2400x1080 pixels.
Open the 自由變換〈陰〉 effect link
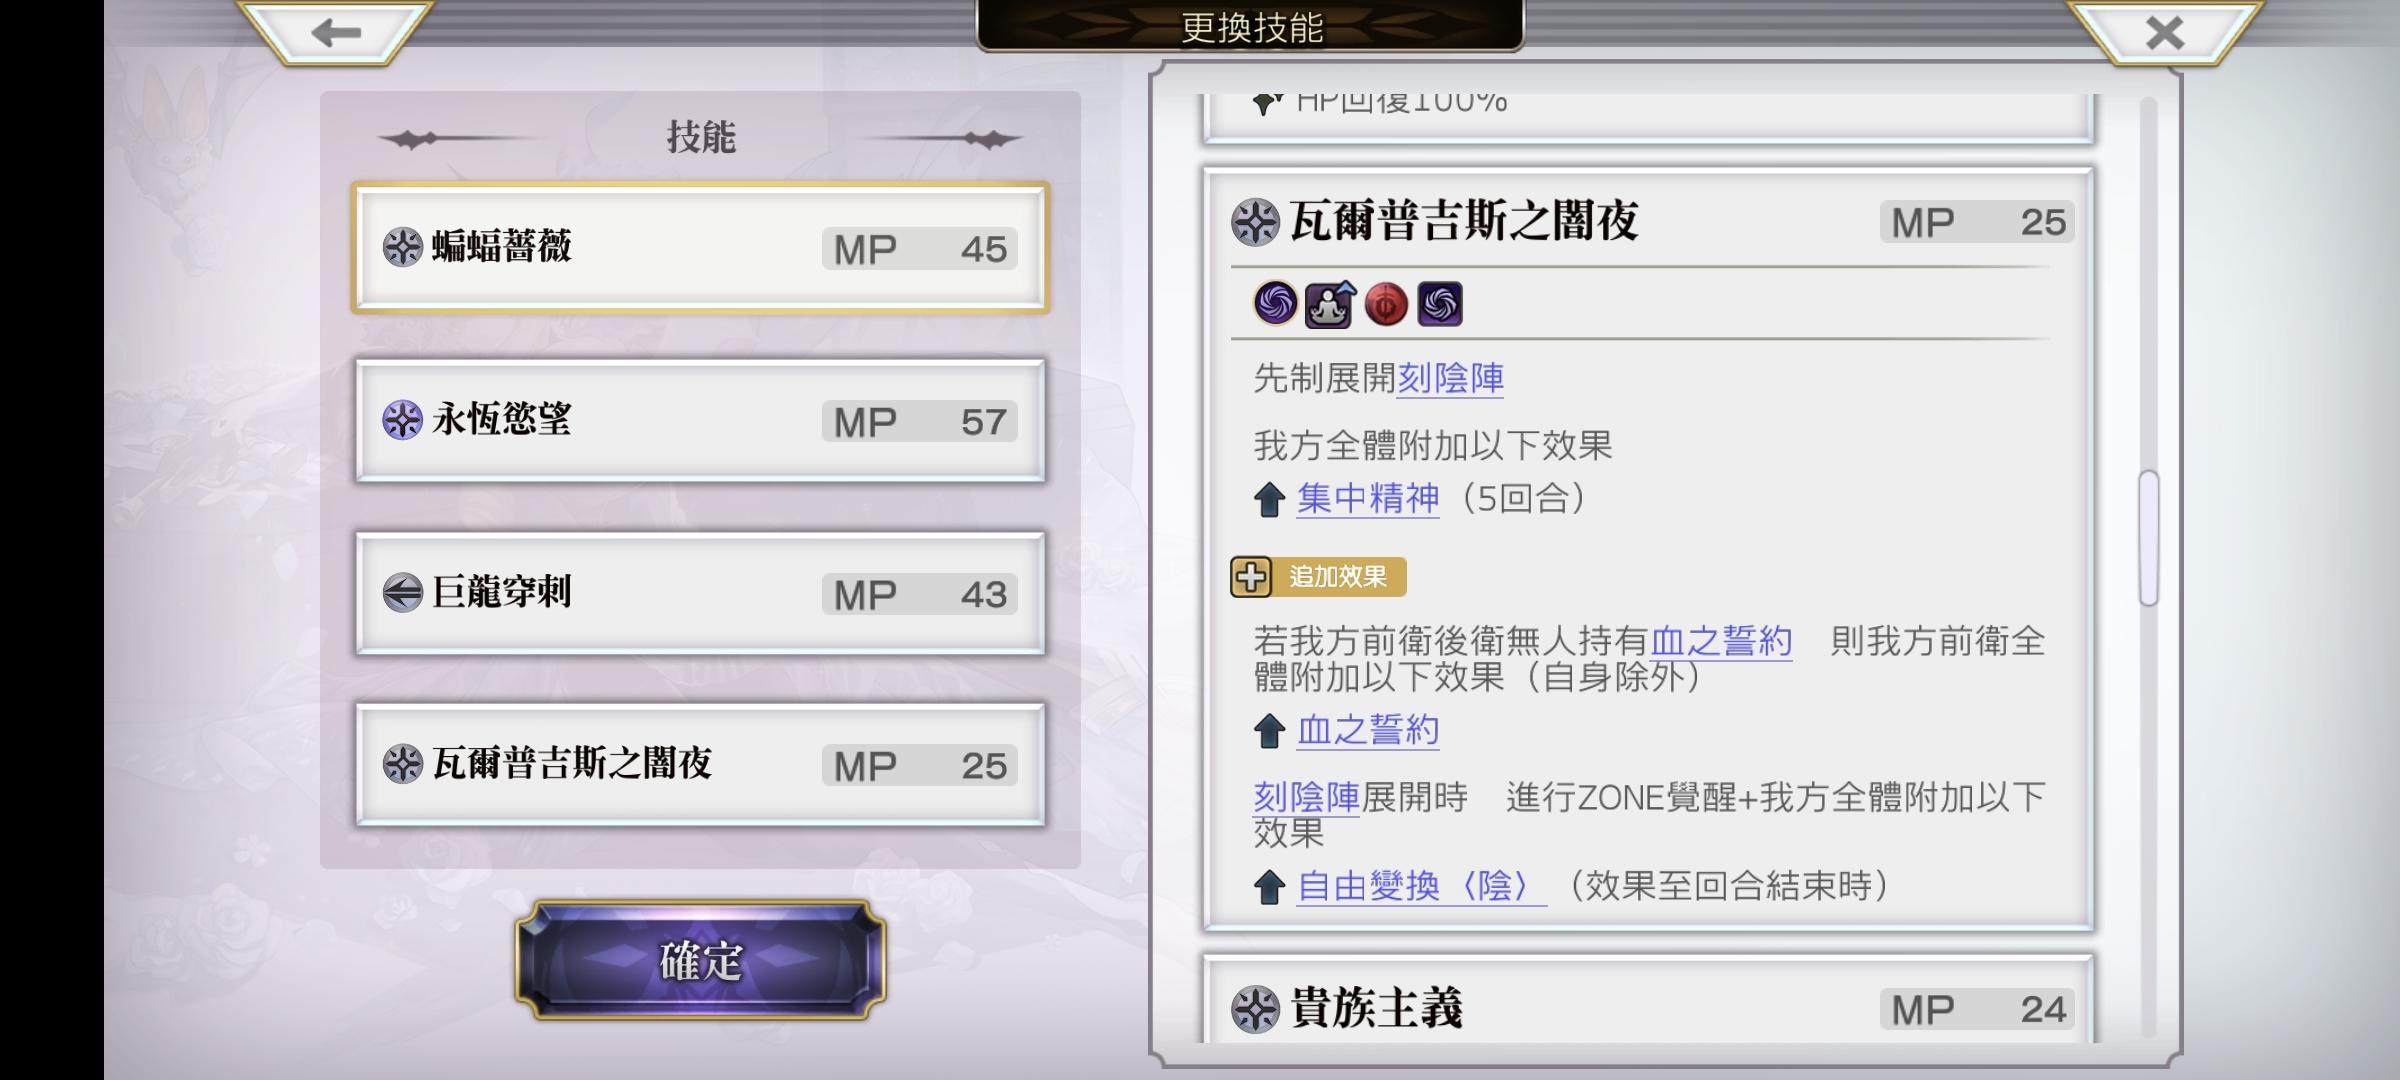pyautogui.click(x=1421, y=886)
